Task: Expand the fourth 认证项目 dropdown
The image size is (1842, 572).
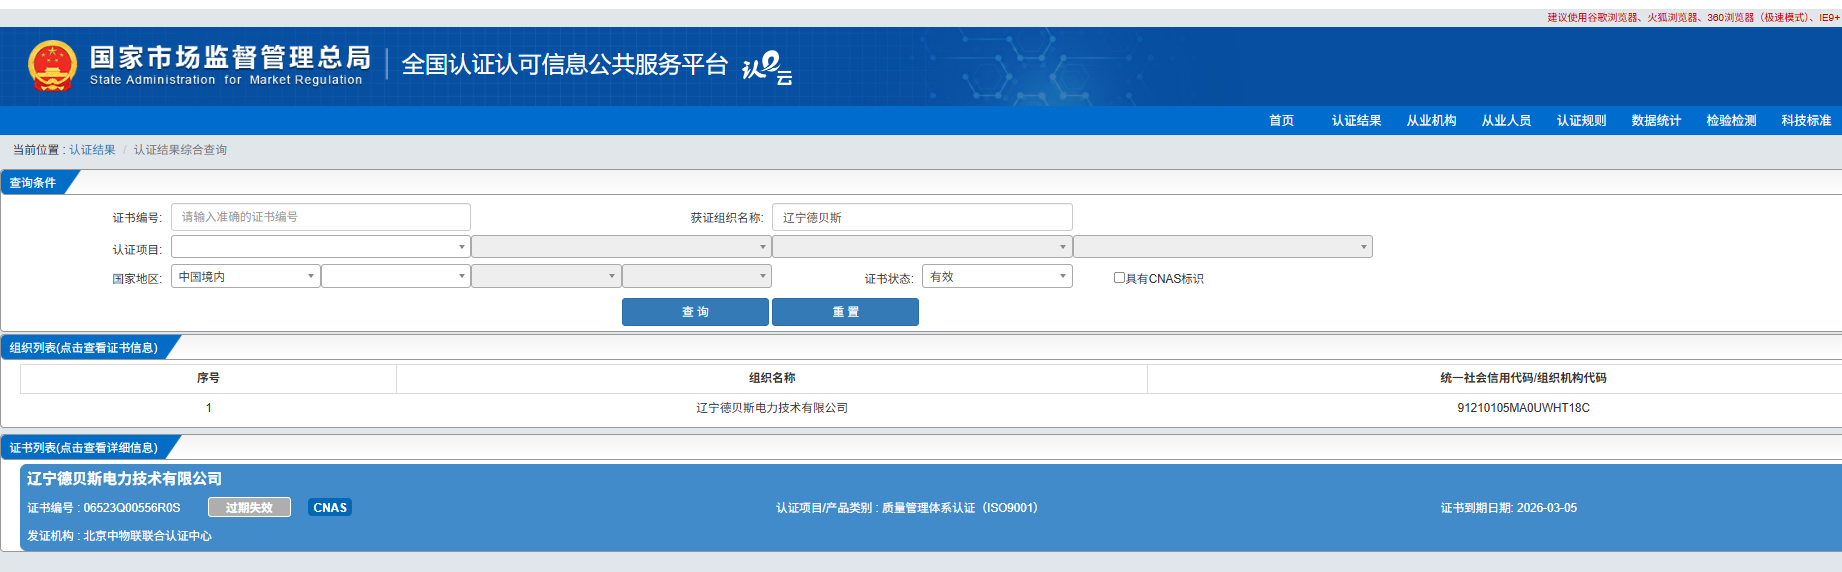Action: click(1223, 247)
